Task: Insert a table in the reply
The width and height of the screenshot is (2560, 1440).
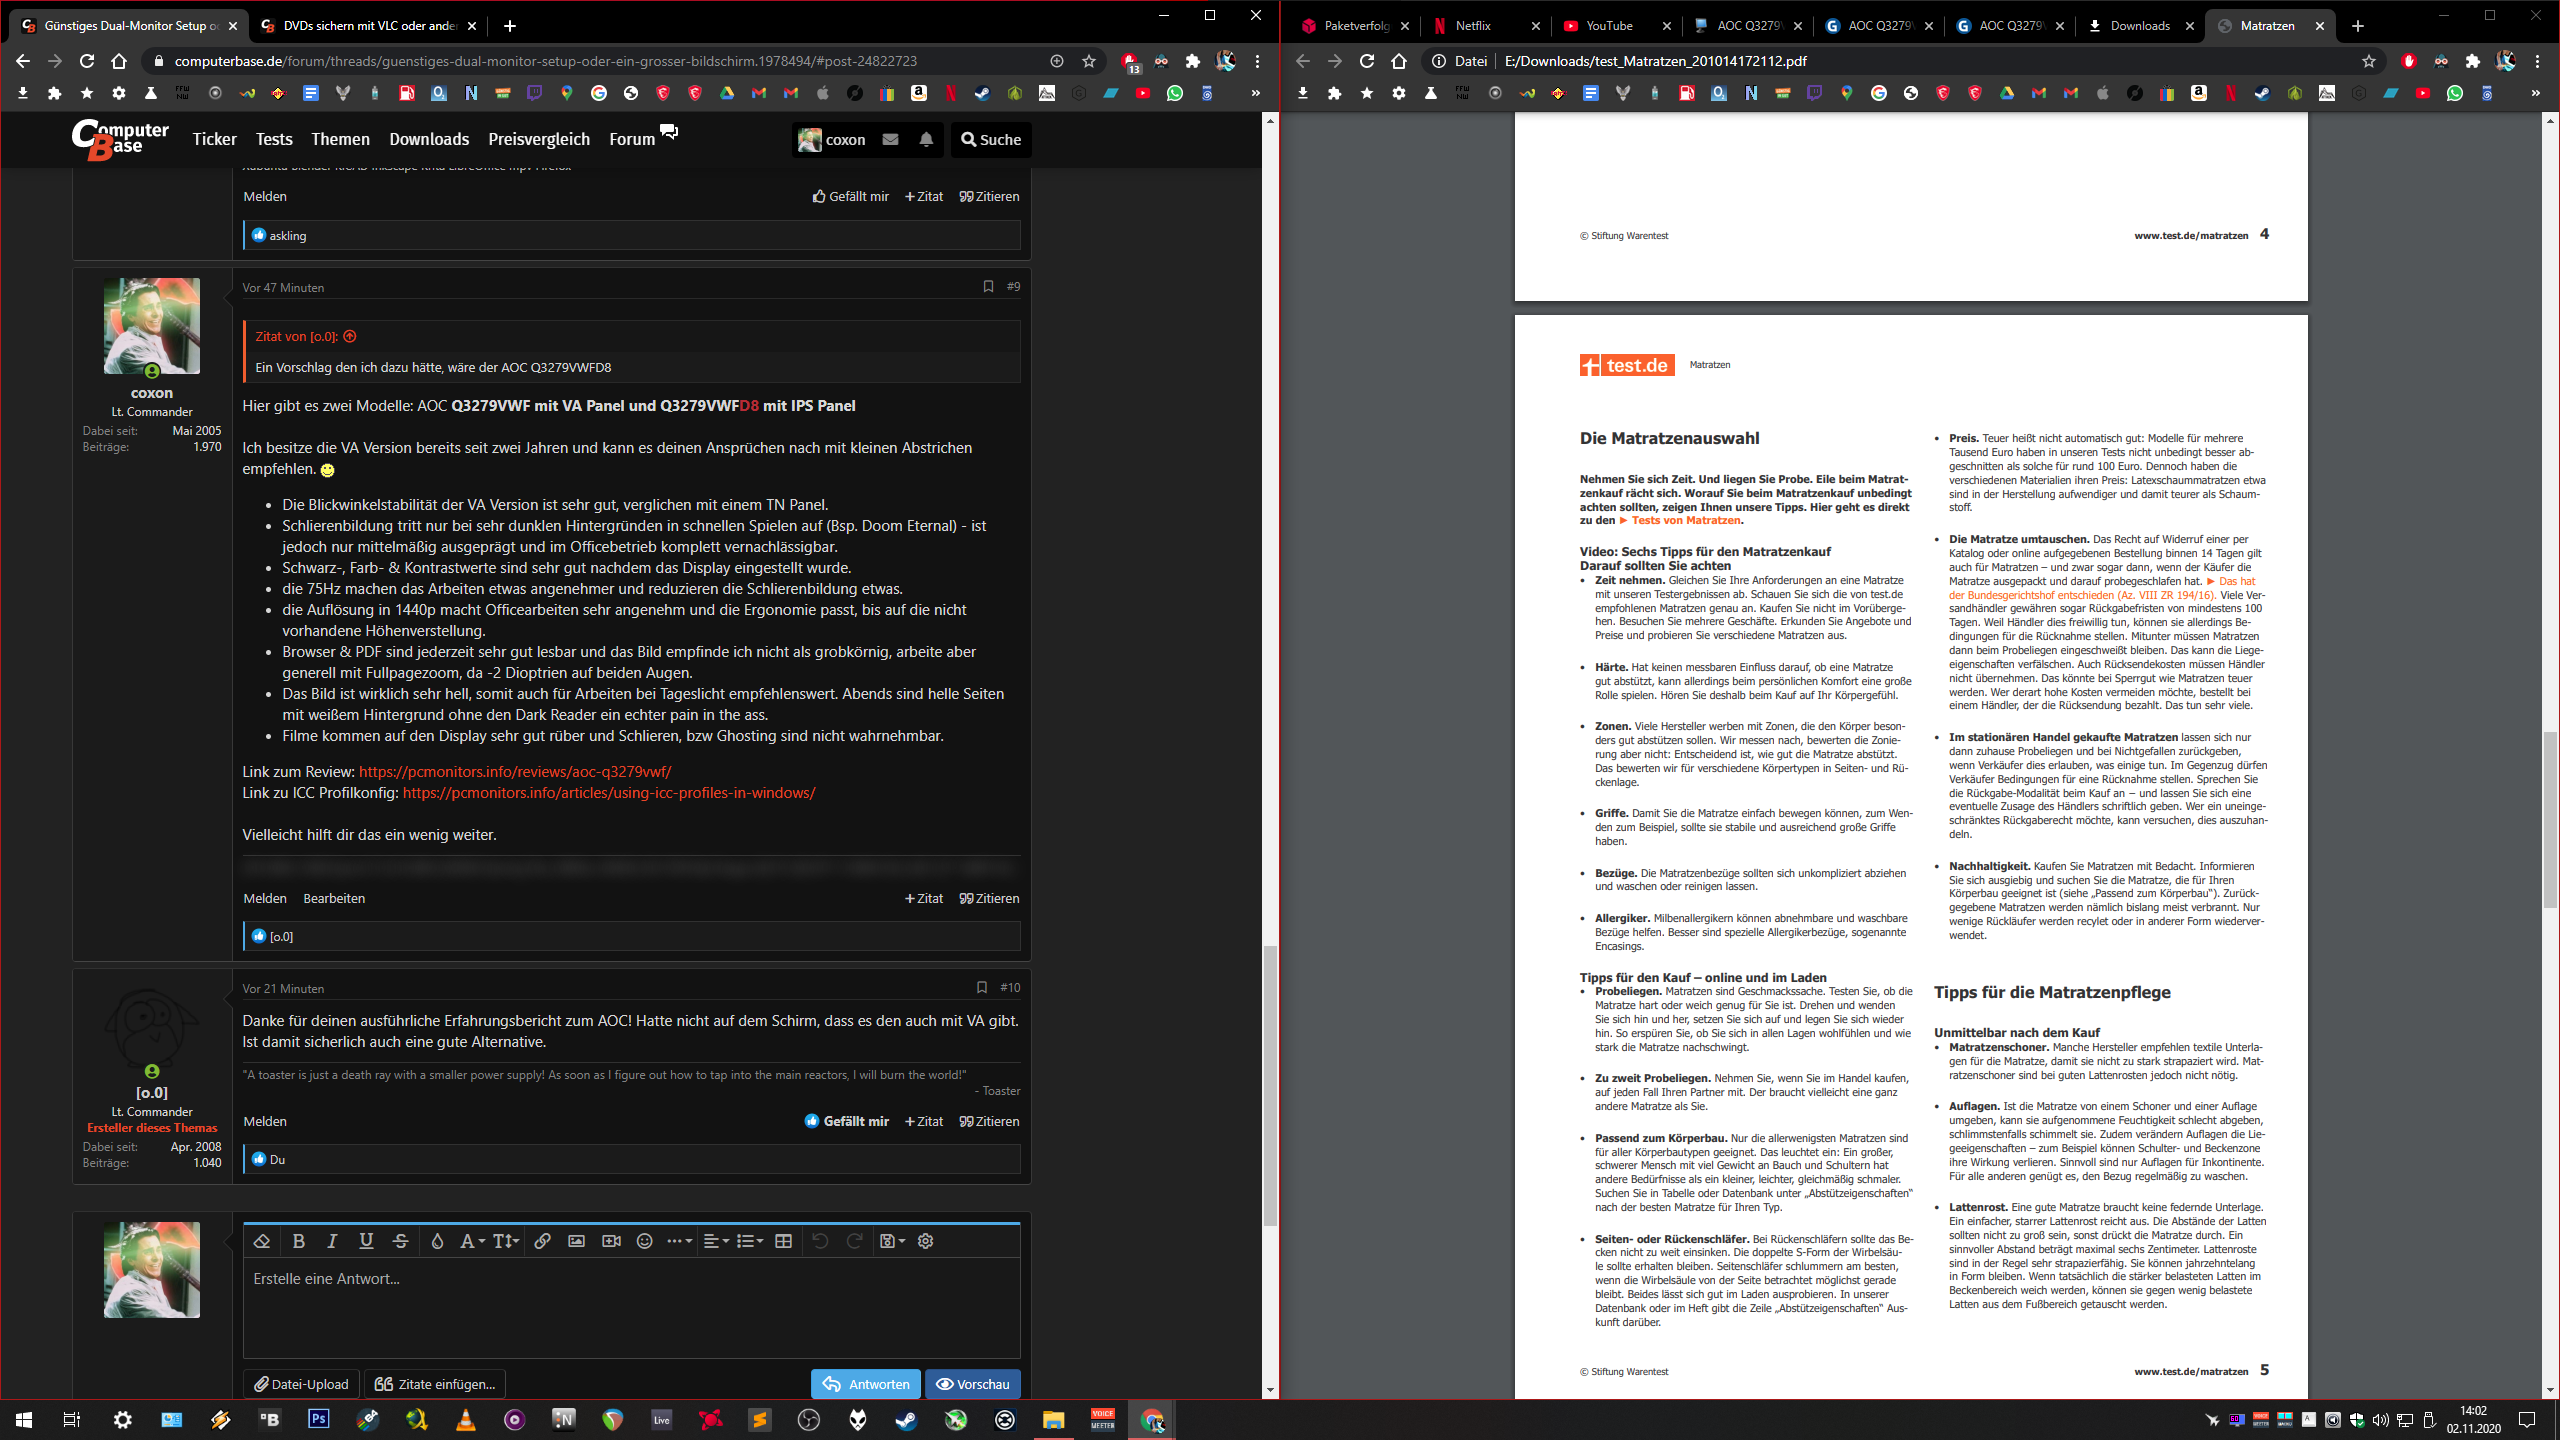Action: pyautogui.click(x=784, y=1241)
